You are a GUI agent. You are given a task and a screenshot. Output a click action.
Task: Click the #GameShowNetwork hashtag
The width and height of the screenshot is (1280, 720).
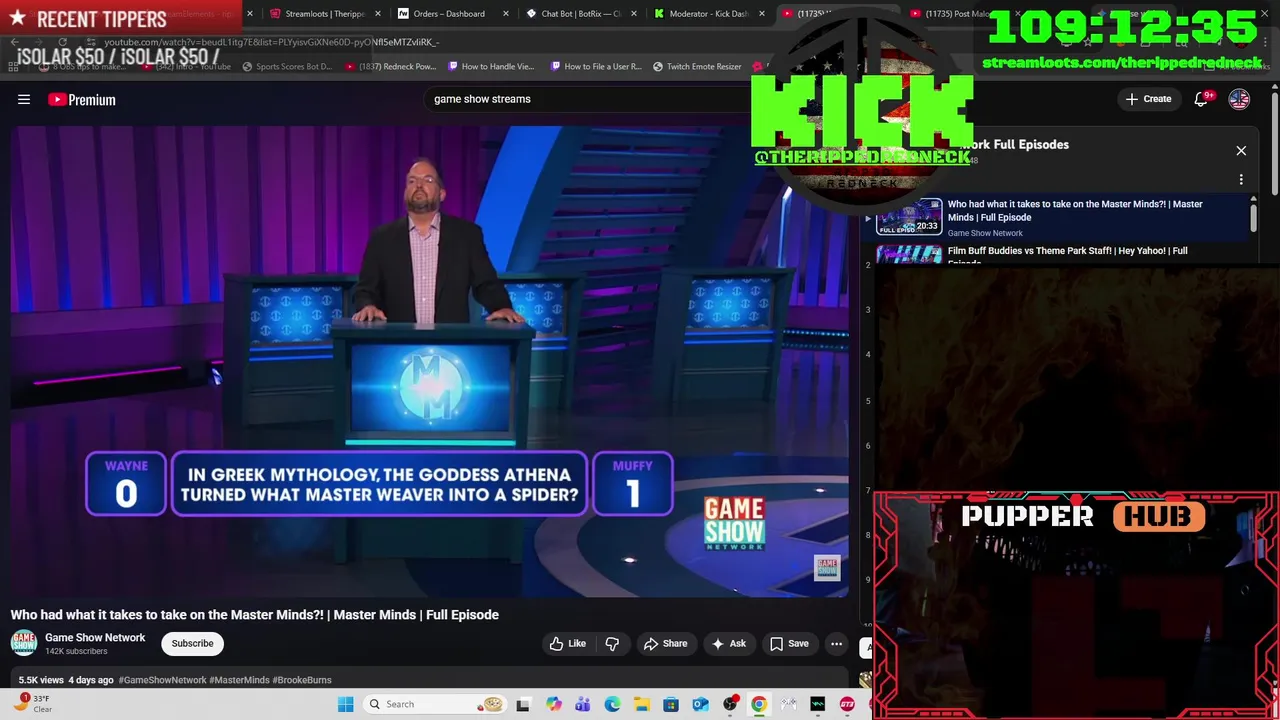(x=162, y=680)
